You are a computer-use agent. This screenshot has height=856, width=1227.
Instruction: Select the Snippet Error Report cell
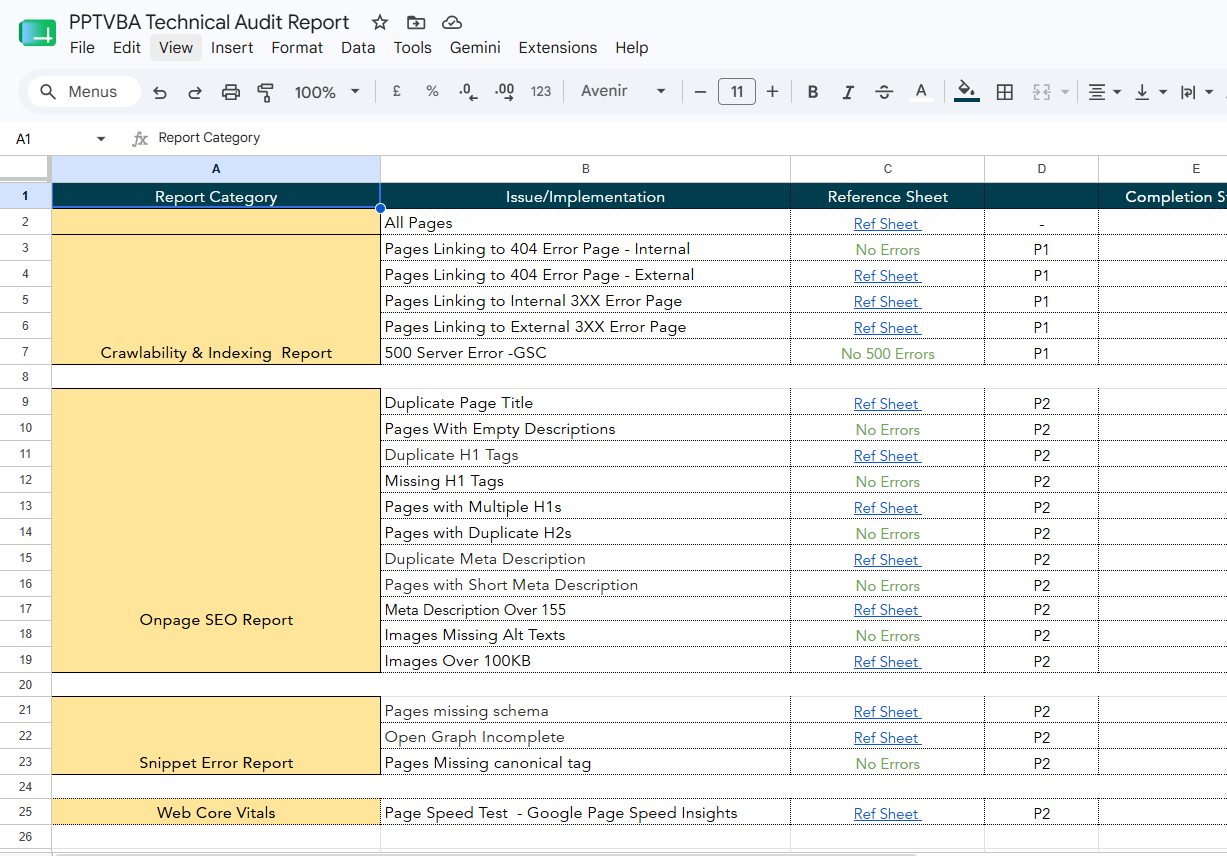(216, 736)
